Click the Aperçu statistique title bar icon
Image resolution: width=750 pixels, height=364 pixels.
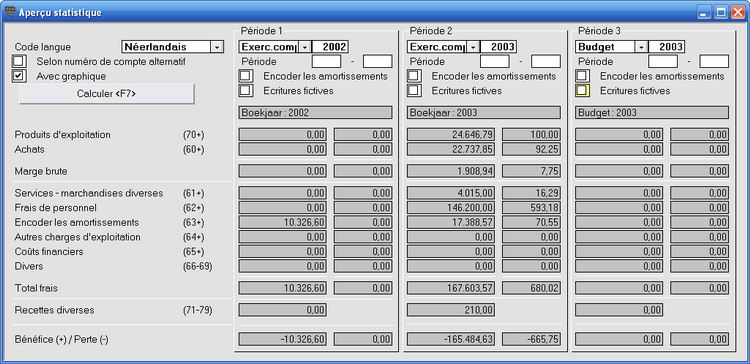pyautogui.click(x=10, y=11)
